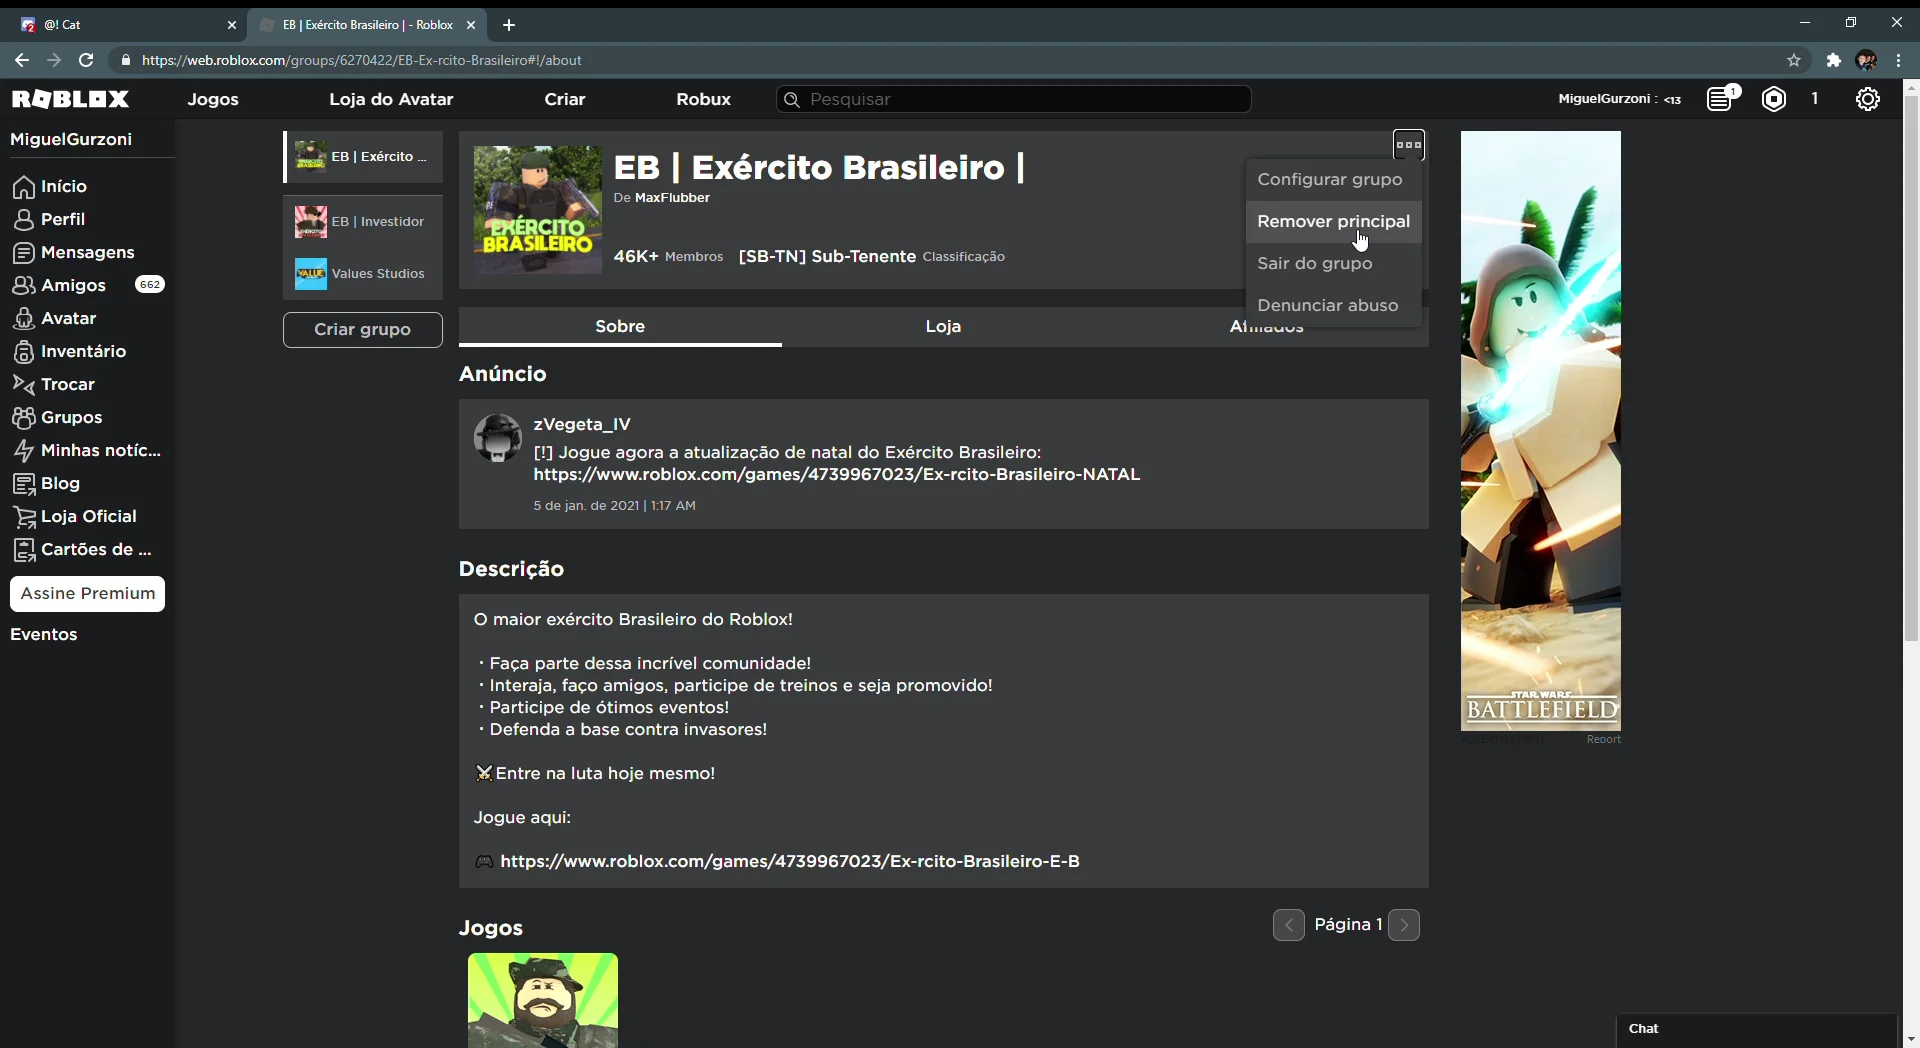Toggle the group three-dots menu button

(x=1409, y=145)
